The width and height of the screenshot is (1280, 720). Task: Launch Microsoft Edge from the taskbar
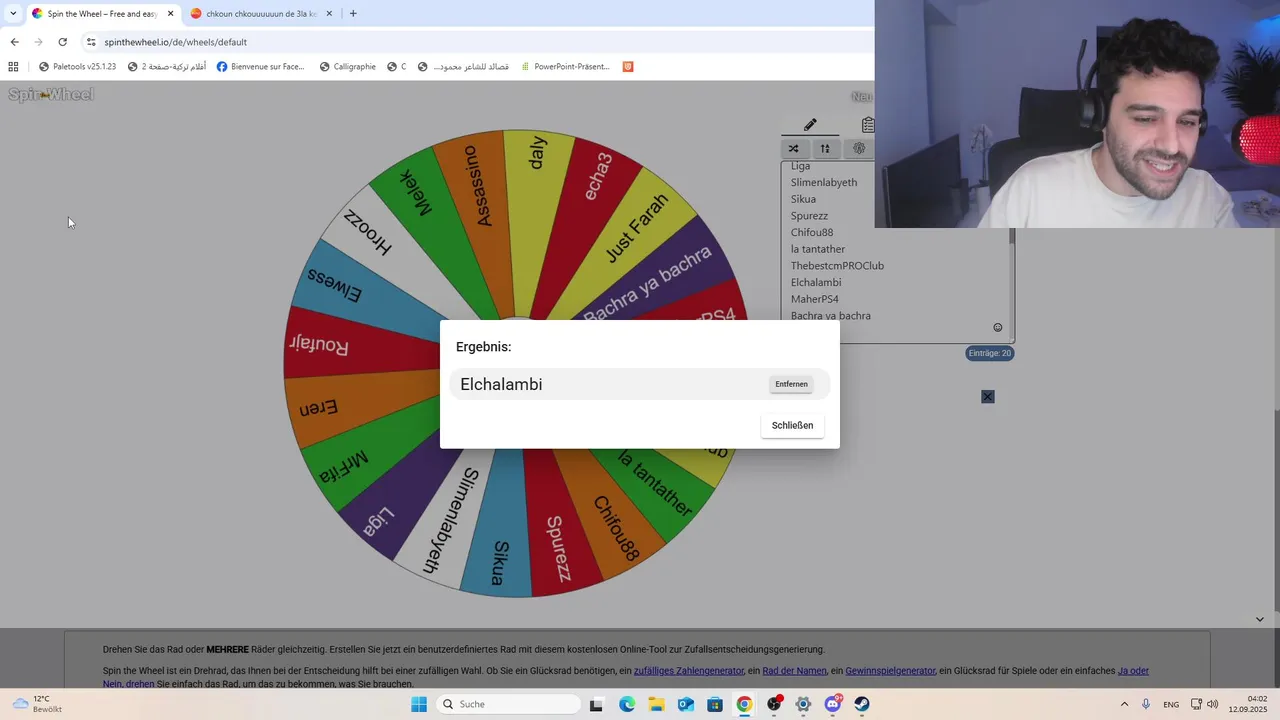pyautogui.click(x=627, y=704)
